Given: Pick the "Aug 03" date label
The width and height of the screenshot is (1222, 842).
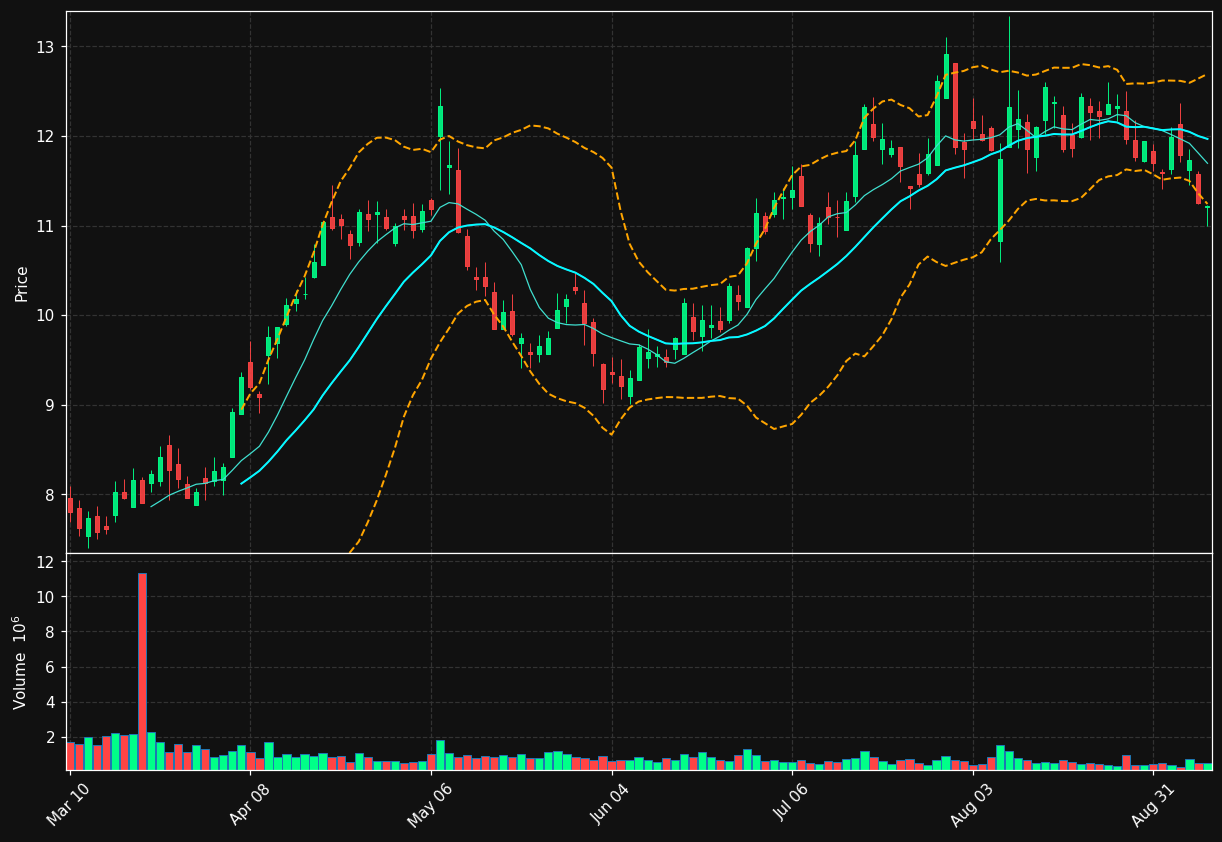Looking at the screenshot, I should (971, 805).
